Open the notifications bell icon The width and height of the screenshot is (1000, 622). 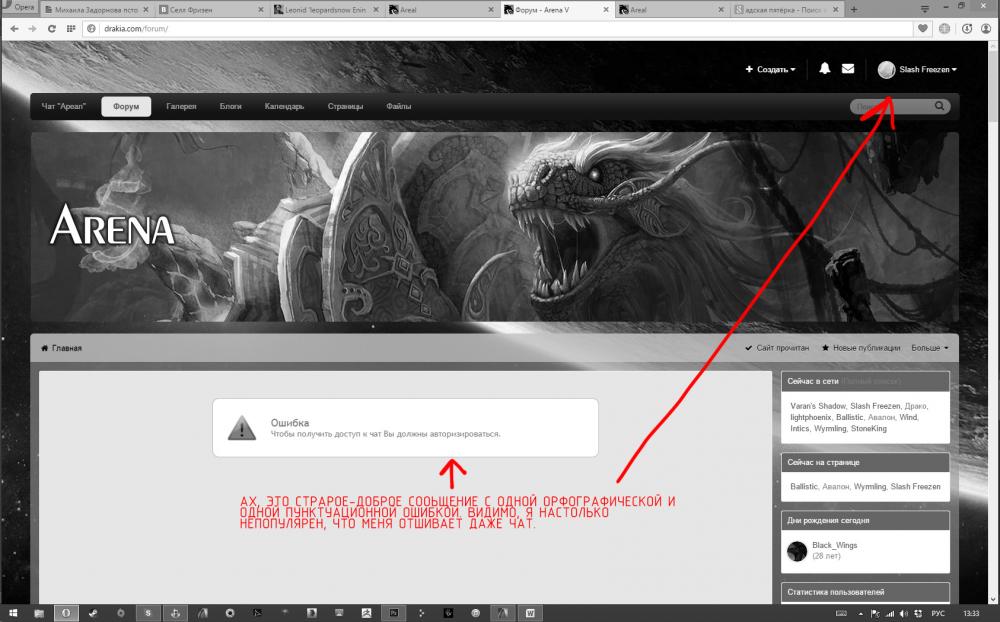coord(825,68)
